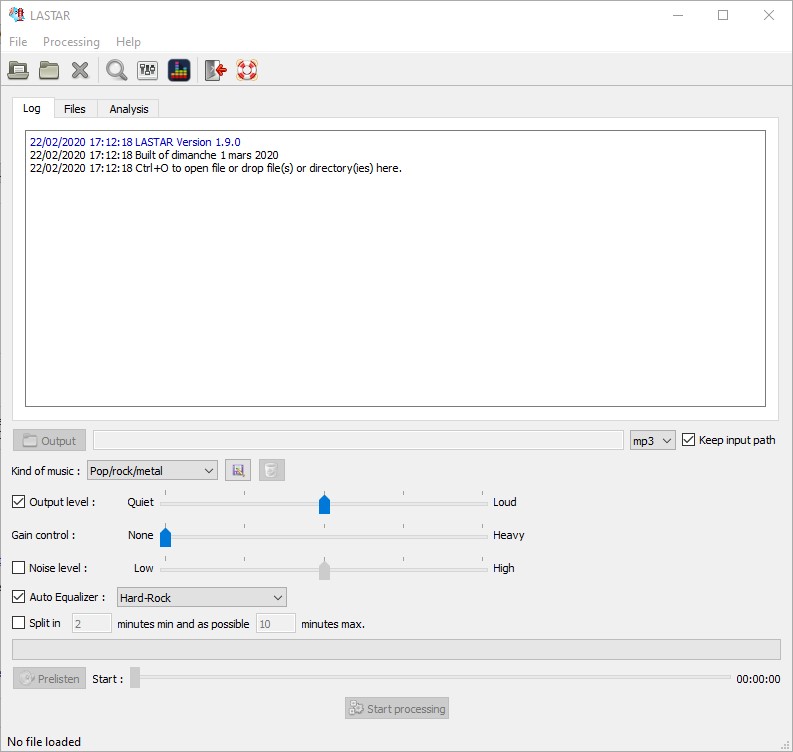Switch to the Log tab
The width and height of the screenshot is (793, 752).
(32, 108)
